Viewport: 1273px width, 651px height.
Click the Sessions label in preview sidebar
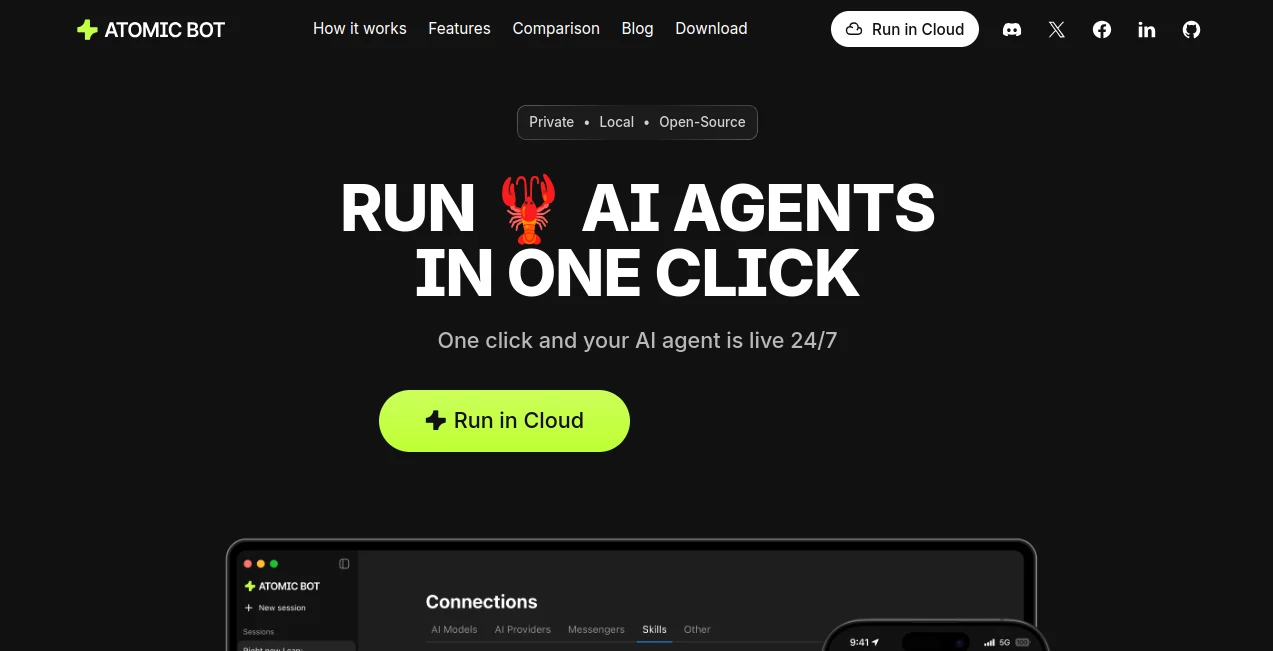258,632
